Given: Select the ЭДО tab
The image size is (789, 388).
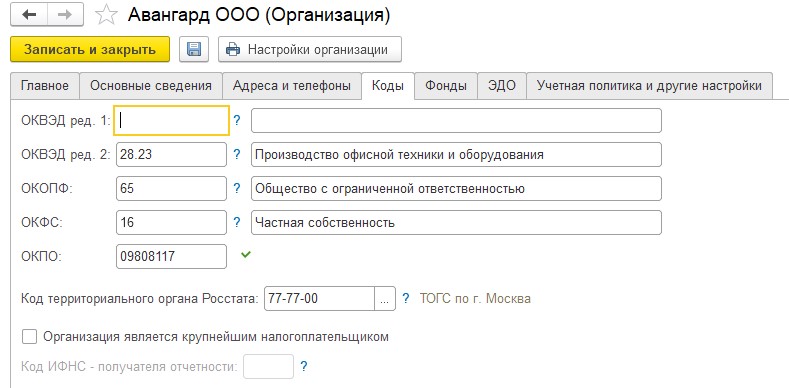Looking at the screenshot, I should [x=502, y=86].
